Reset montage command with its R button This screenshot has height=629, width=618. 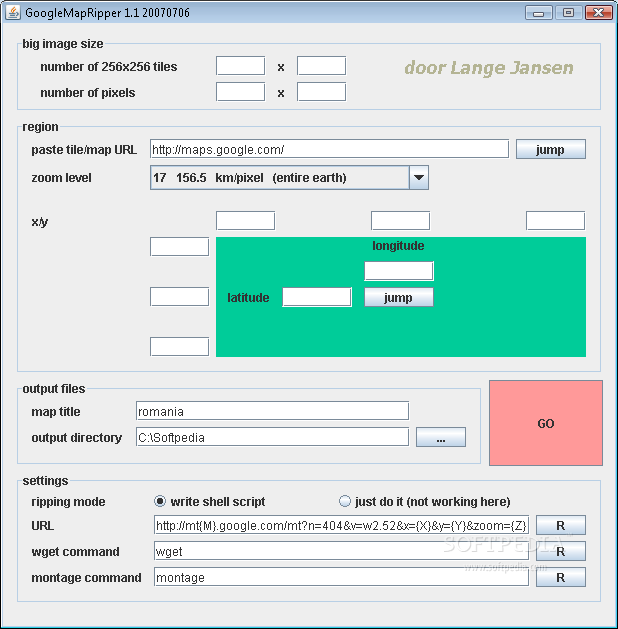(x=561, y=577)
